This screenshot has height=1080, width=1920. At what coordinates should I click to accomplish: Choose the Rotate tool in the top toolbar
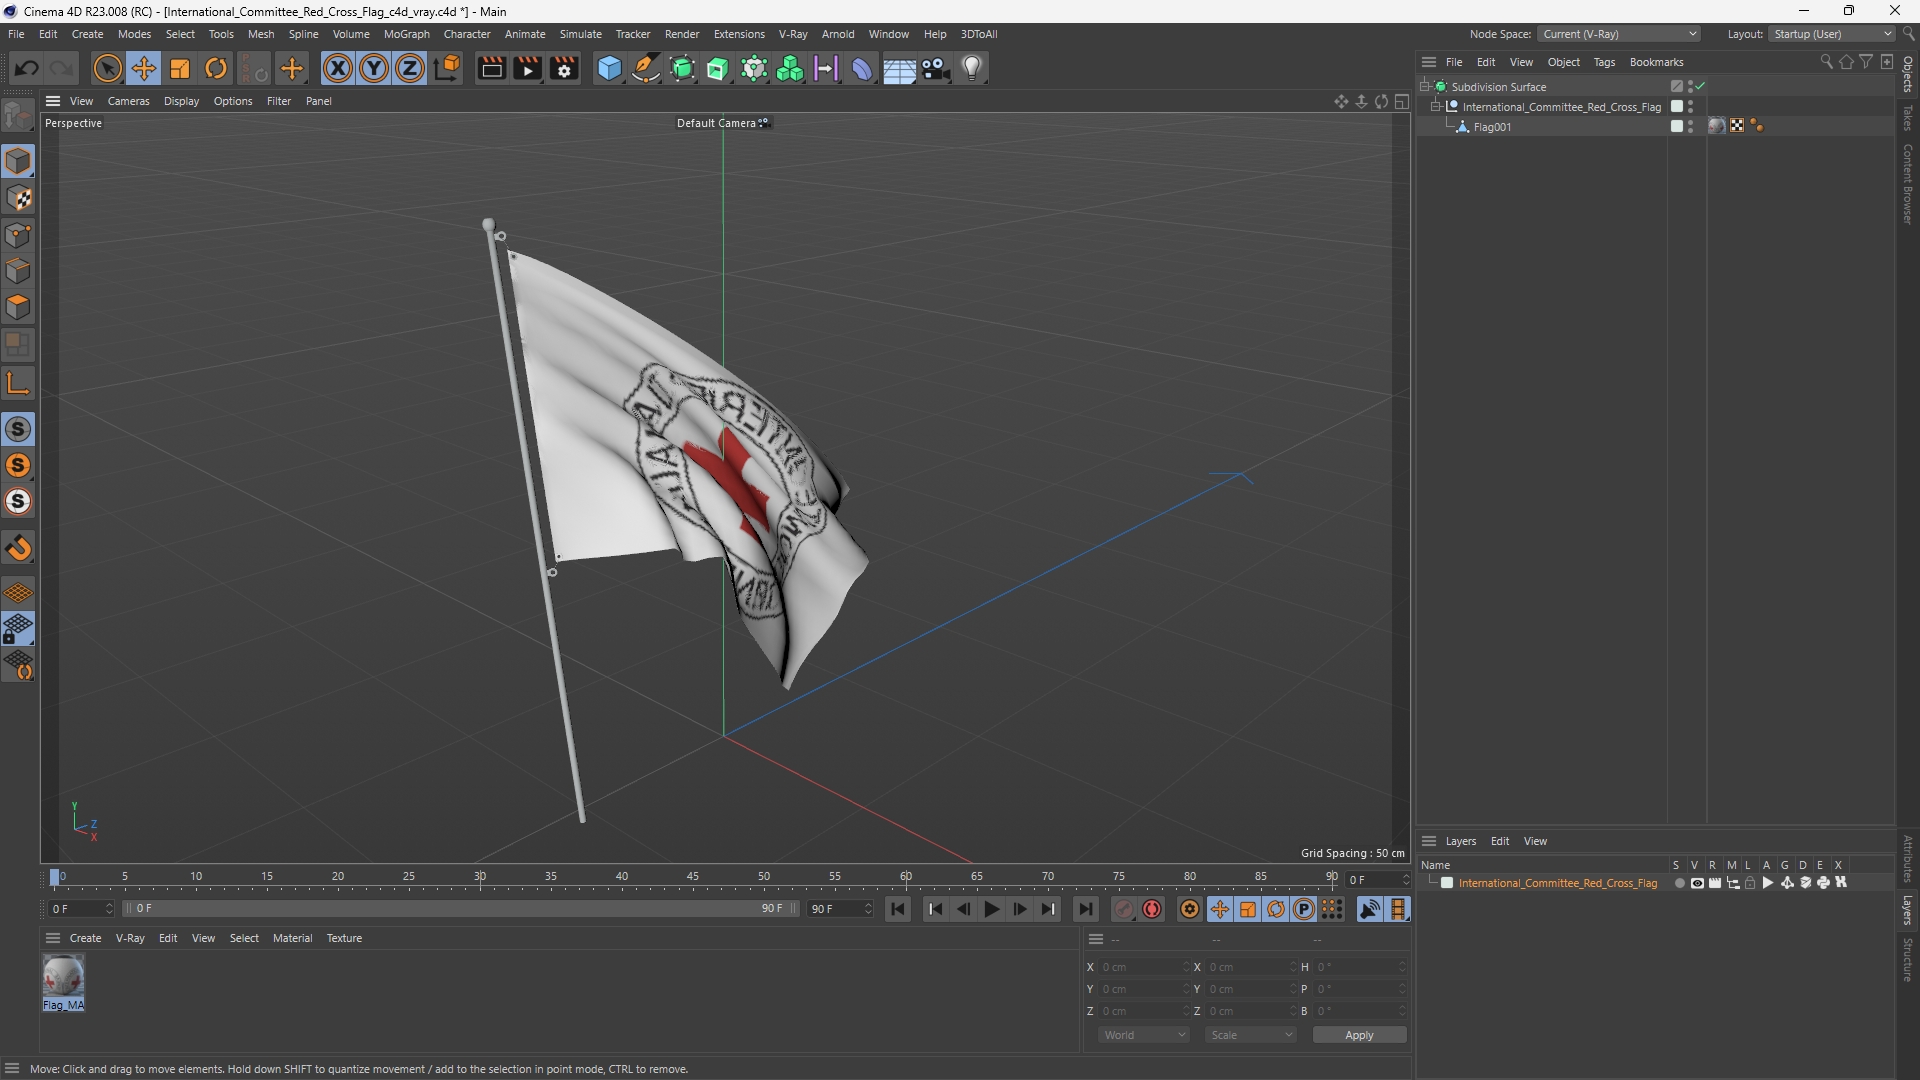click(216, 68)
